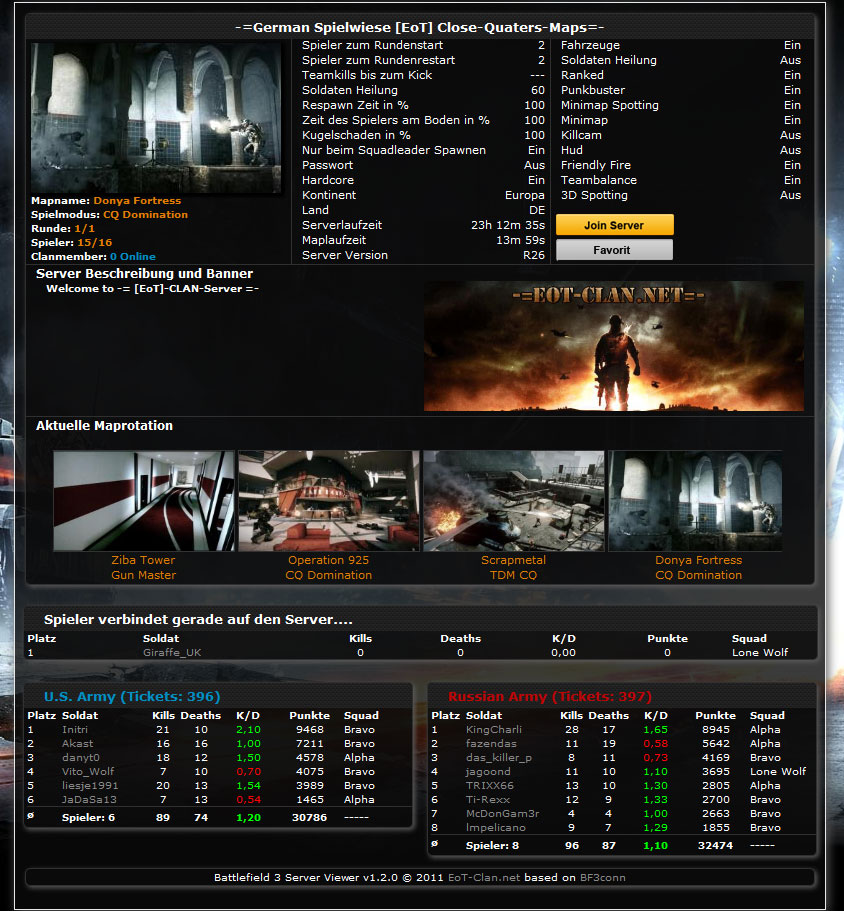Click player TRIXX66 row name
The width and height of the screenshot is (844, 911).
(490, 786)
